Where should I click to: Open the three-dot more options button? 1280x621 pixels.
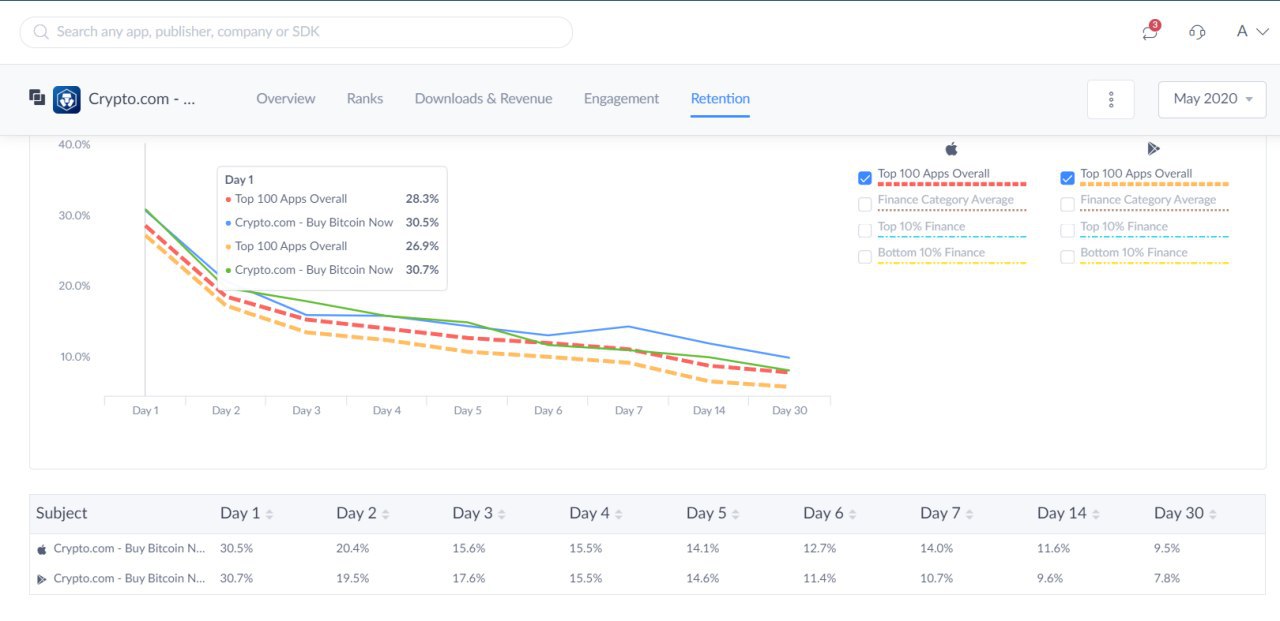1111,99
